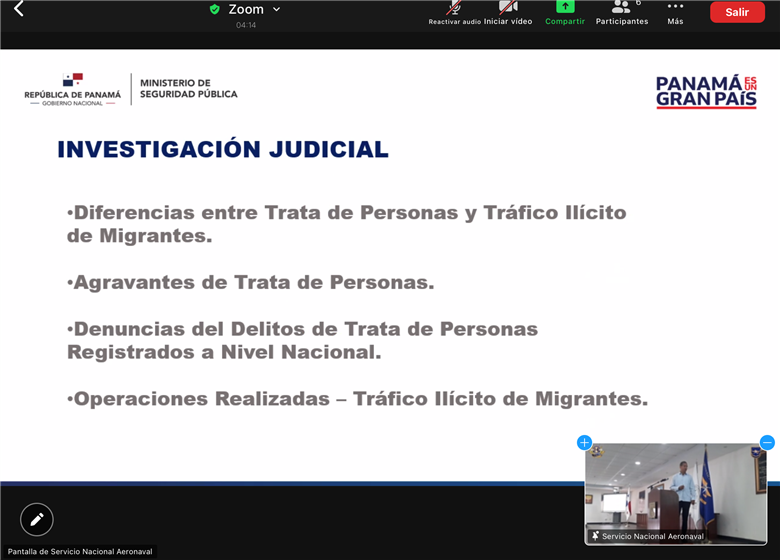Leave the meeting with Salir
780x560 pixels.
(x=737, y=12)
